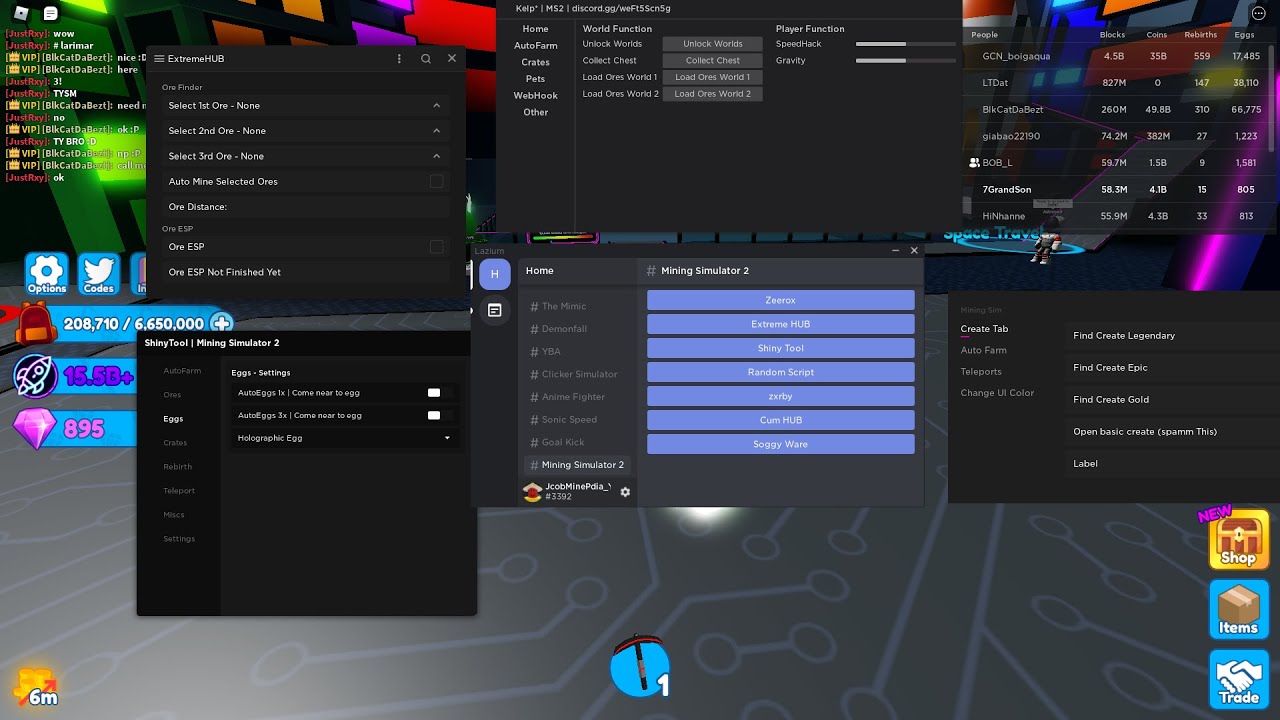Open the Holographic Egg dropdown

click(344, 438)
